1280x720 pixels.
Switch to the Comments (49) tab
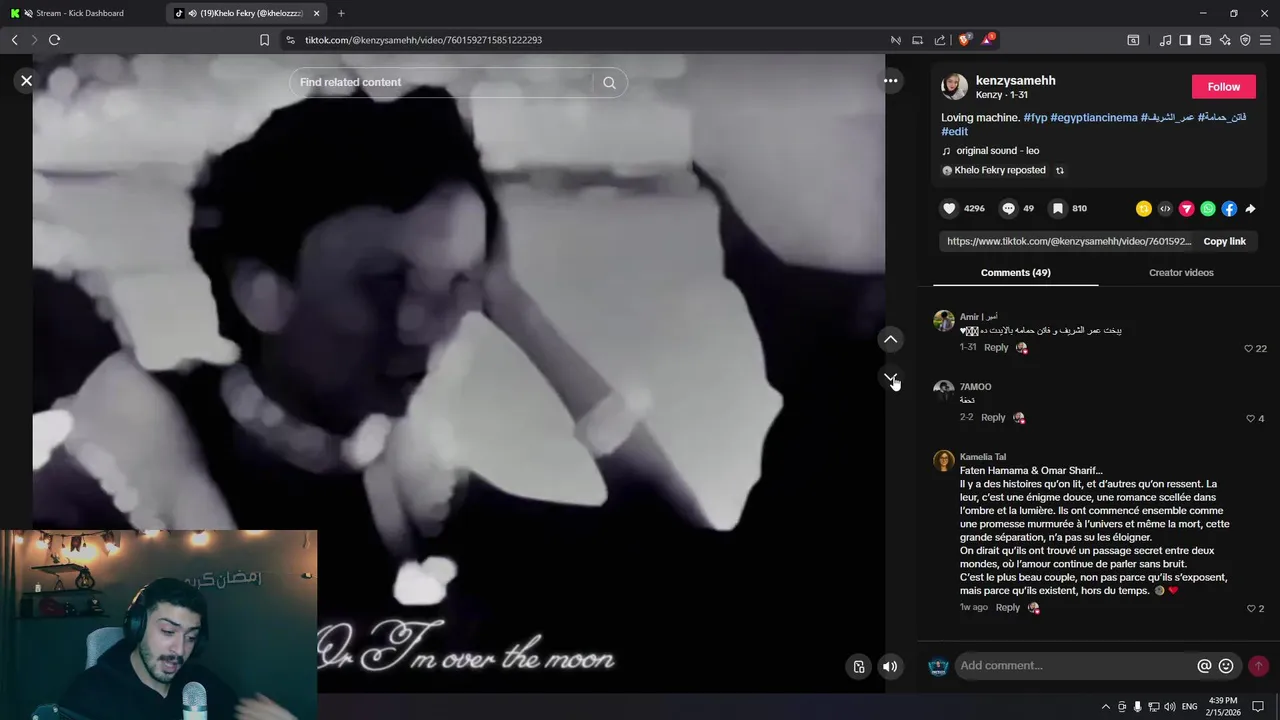point(1015,272)
